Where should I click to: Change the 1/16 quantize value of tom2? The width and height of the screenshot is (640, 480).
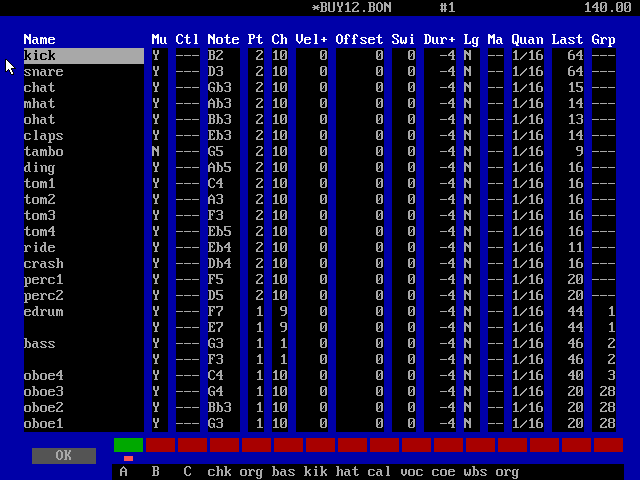click(528, 199)
